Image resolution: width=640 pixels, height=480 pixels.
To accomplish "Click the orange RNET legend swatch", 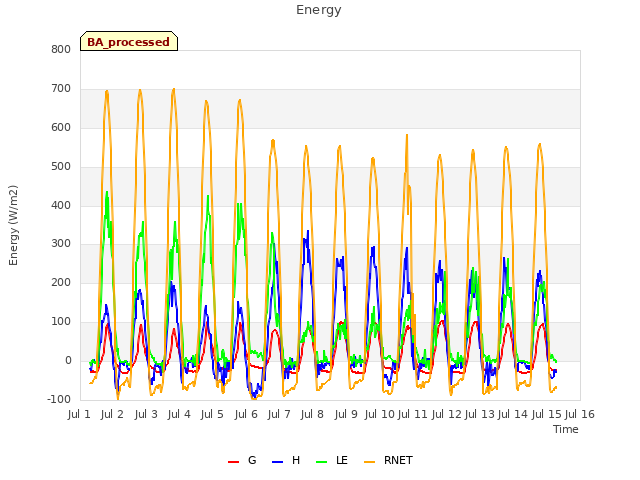I will click(369, 462).
